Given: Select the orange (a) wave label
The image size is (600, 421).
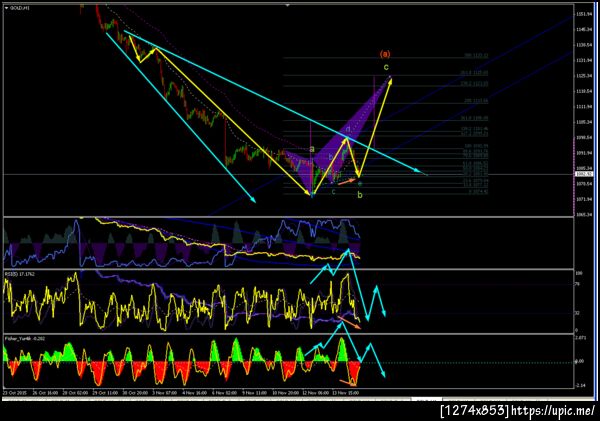Looking at the screenshot, I should 385,54.
